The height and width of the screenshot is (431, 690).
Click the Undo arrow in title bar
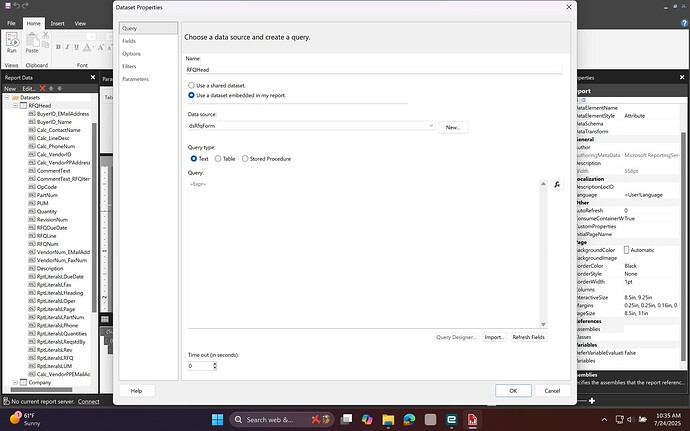click(x=17, y=5)
